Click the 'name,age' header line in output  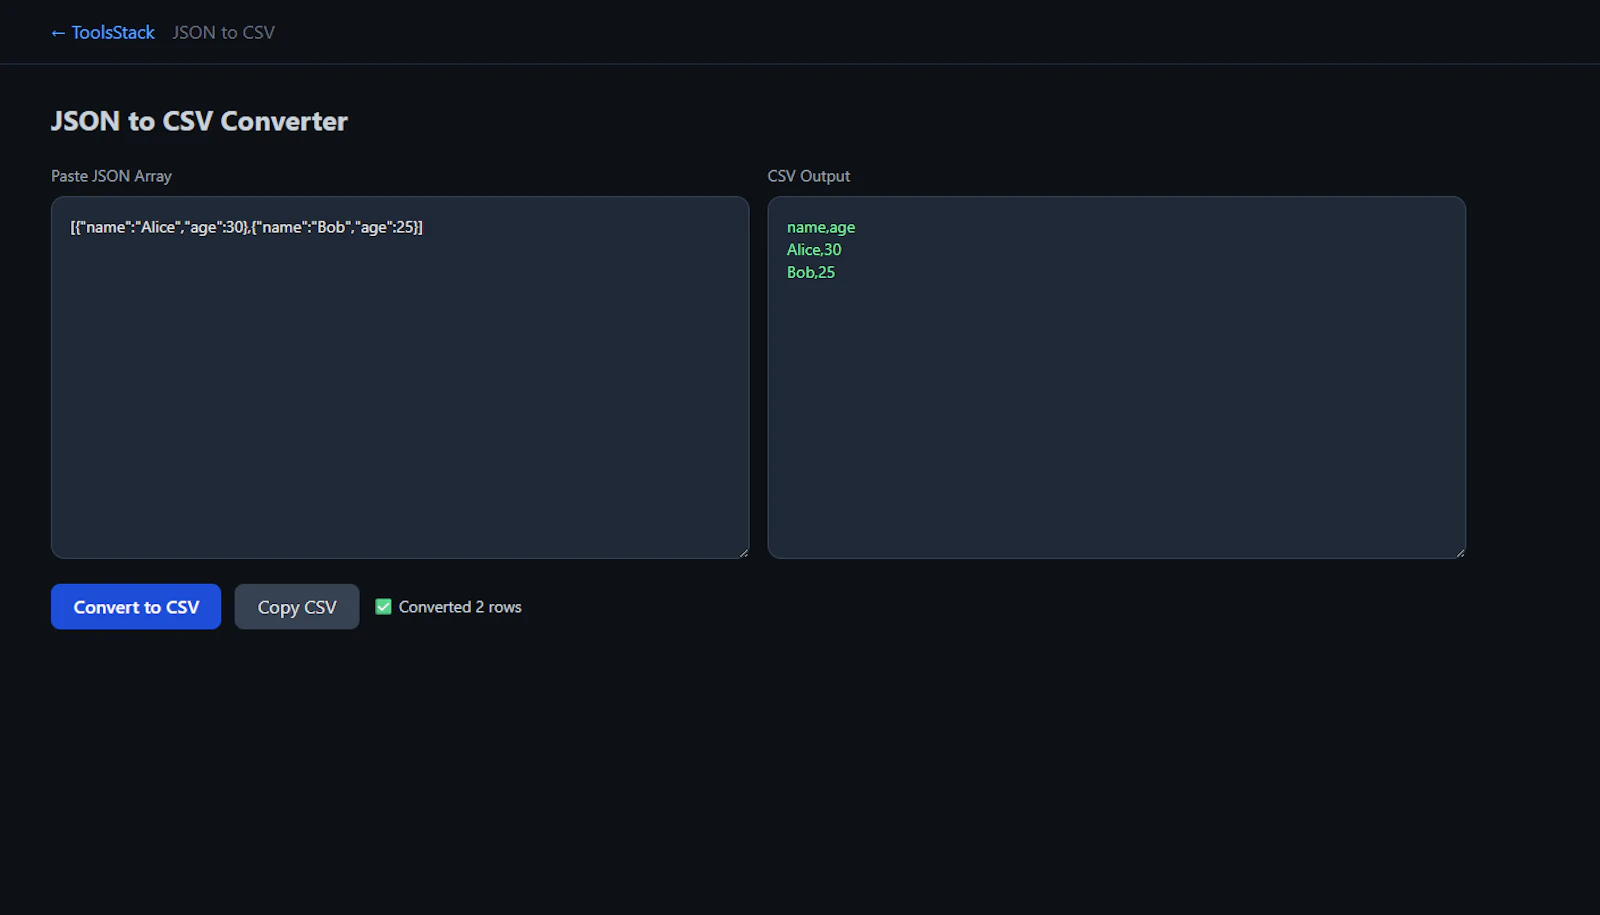point(821,227)
